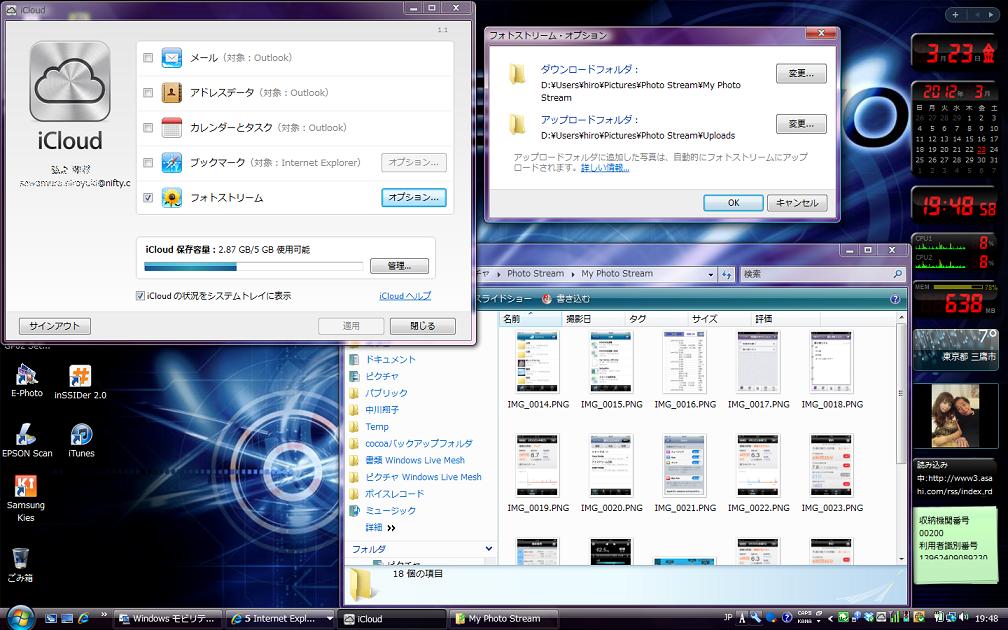The width and height of the screenshot is (1008, 630).
Task: Expand the more links chevrons in Explorer
Action: (x=391, y=528)
